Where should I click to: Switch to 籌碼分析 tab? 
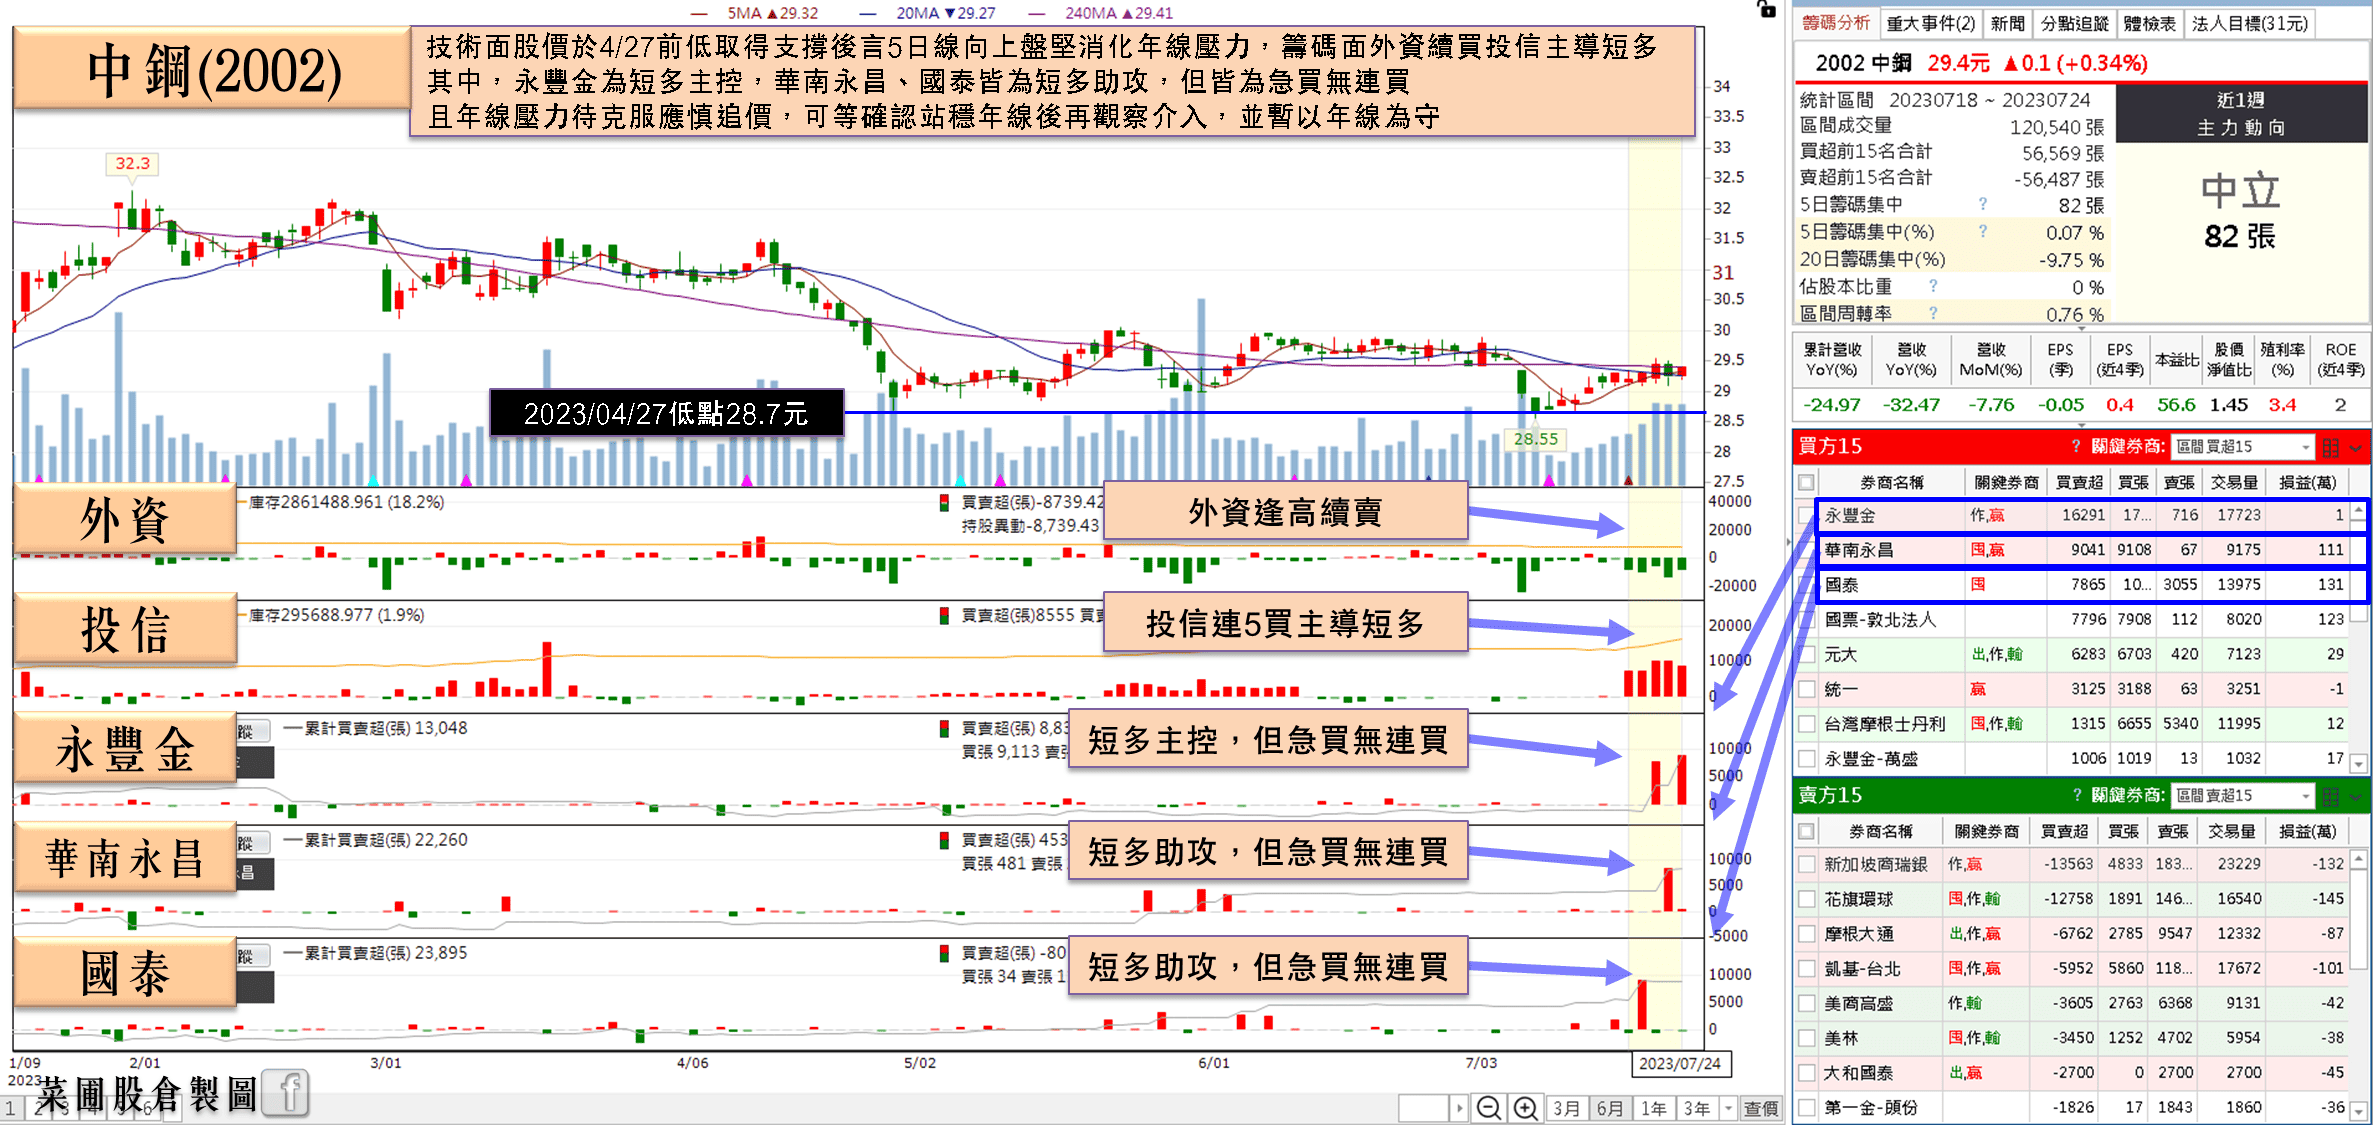tap(1836, 23)
